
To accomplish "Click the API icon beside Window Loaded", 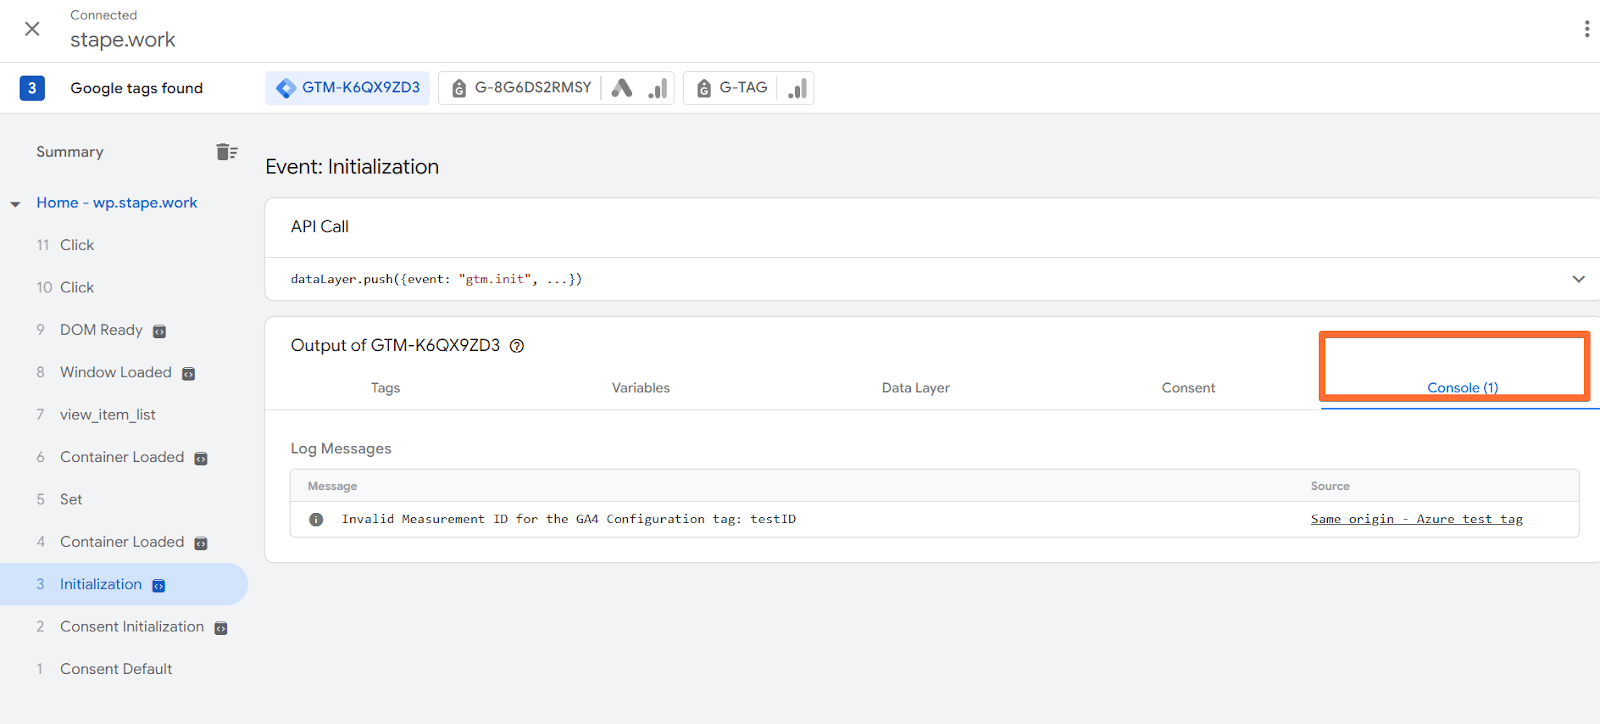I will [x=188, y=373].
